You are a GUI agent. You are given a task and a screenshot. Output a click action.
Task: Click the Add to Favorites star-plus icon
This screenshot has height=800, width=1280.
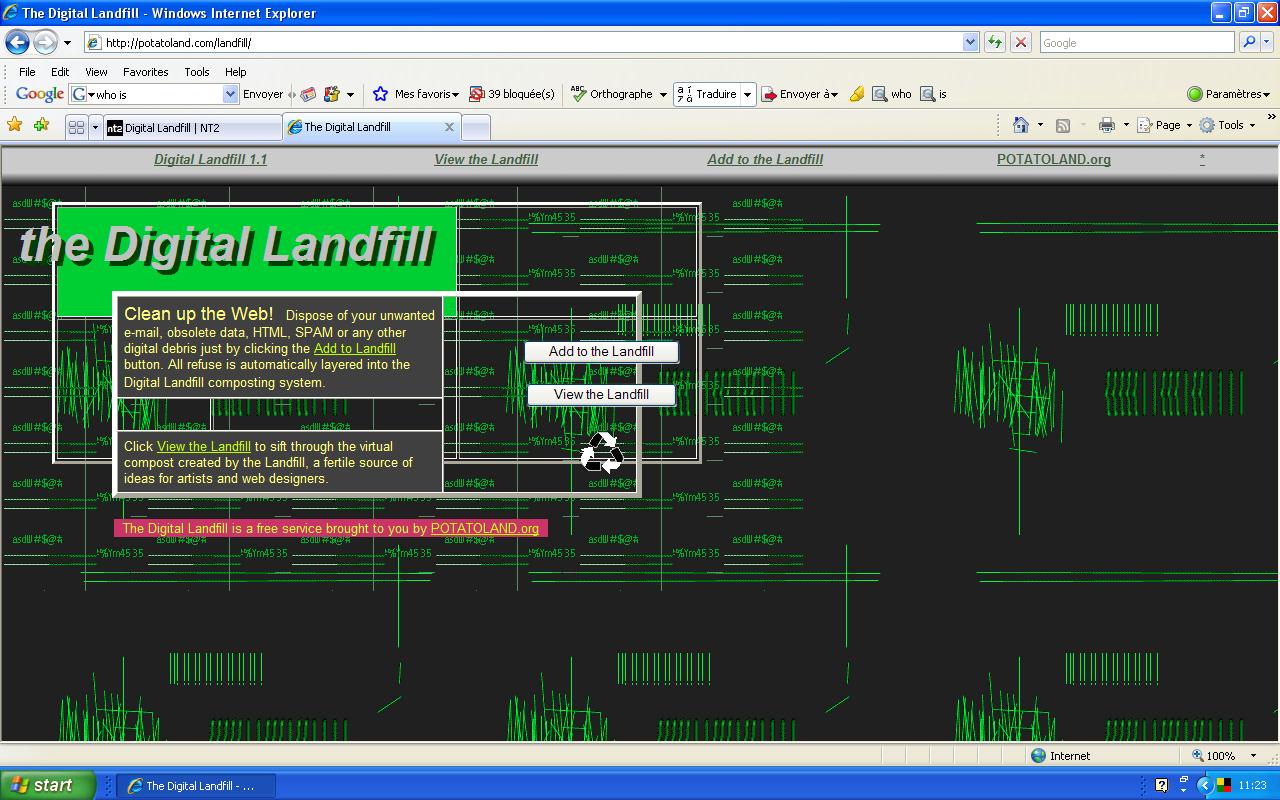tap(41, 125)
